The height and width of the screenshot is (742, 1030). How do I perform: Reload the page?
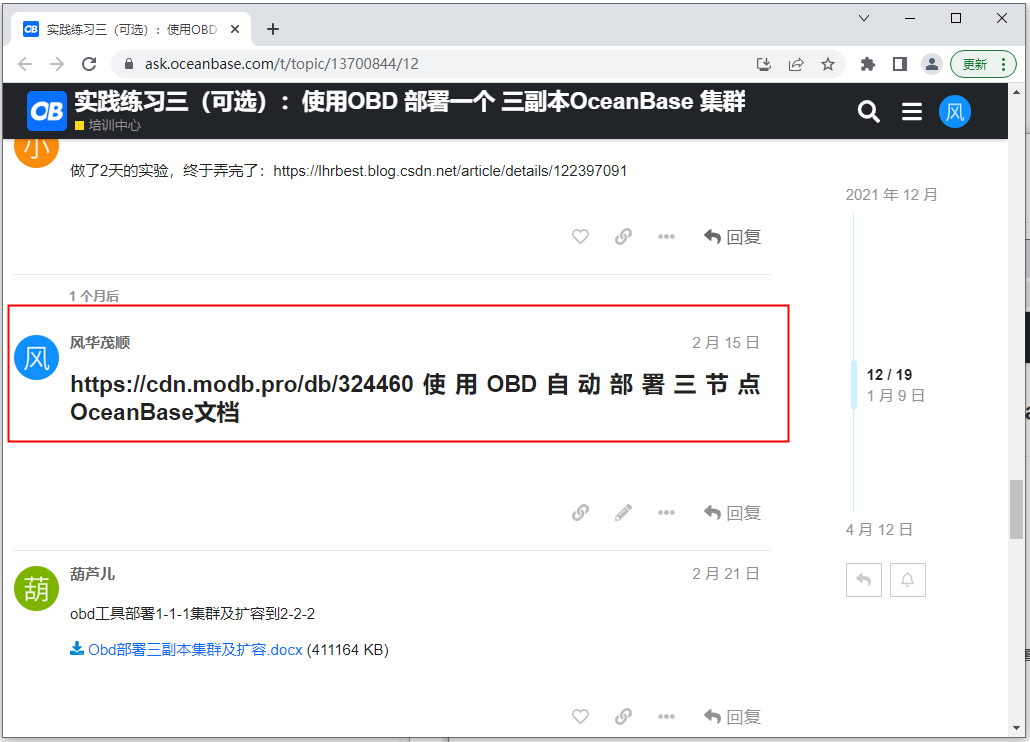tap(89, 64)
